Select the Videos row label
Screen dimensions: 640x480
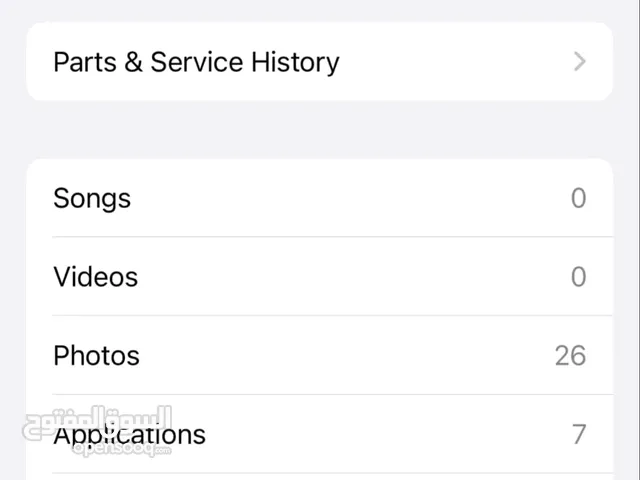coord(96,277)
